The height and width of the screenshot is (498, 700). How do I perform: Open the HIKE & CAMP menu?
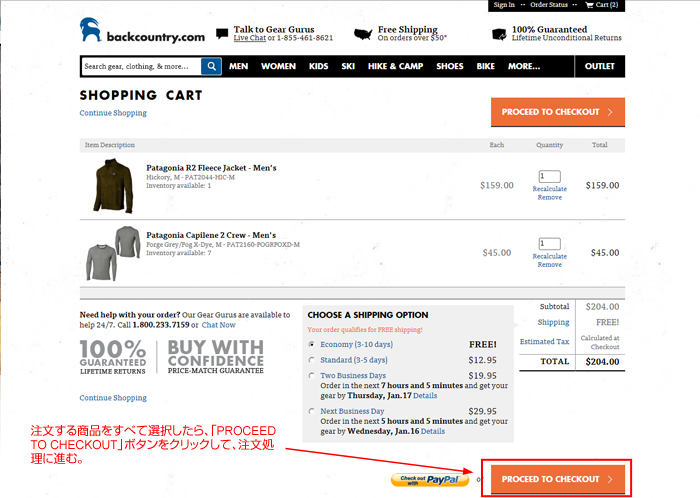click(395, 67)
